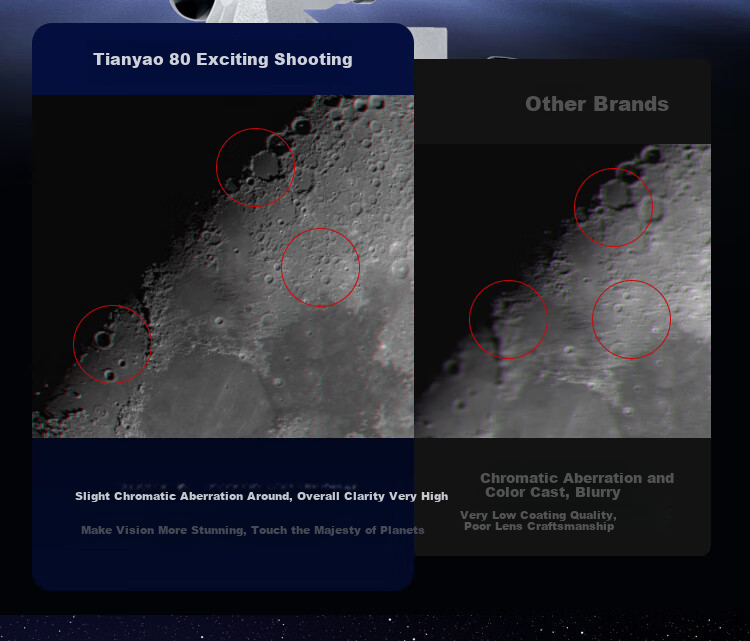Click the polygonal dark crater inside the top Tianyao circle

[x=265, y=165]
